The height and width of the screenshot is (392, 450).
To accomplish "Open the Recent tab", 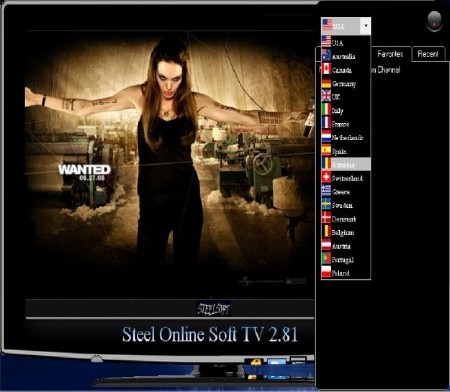I will (x=428, y=54).
